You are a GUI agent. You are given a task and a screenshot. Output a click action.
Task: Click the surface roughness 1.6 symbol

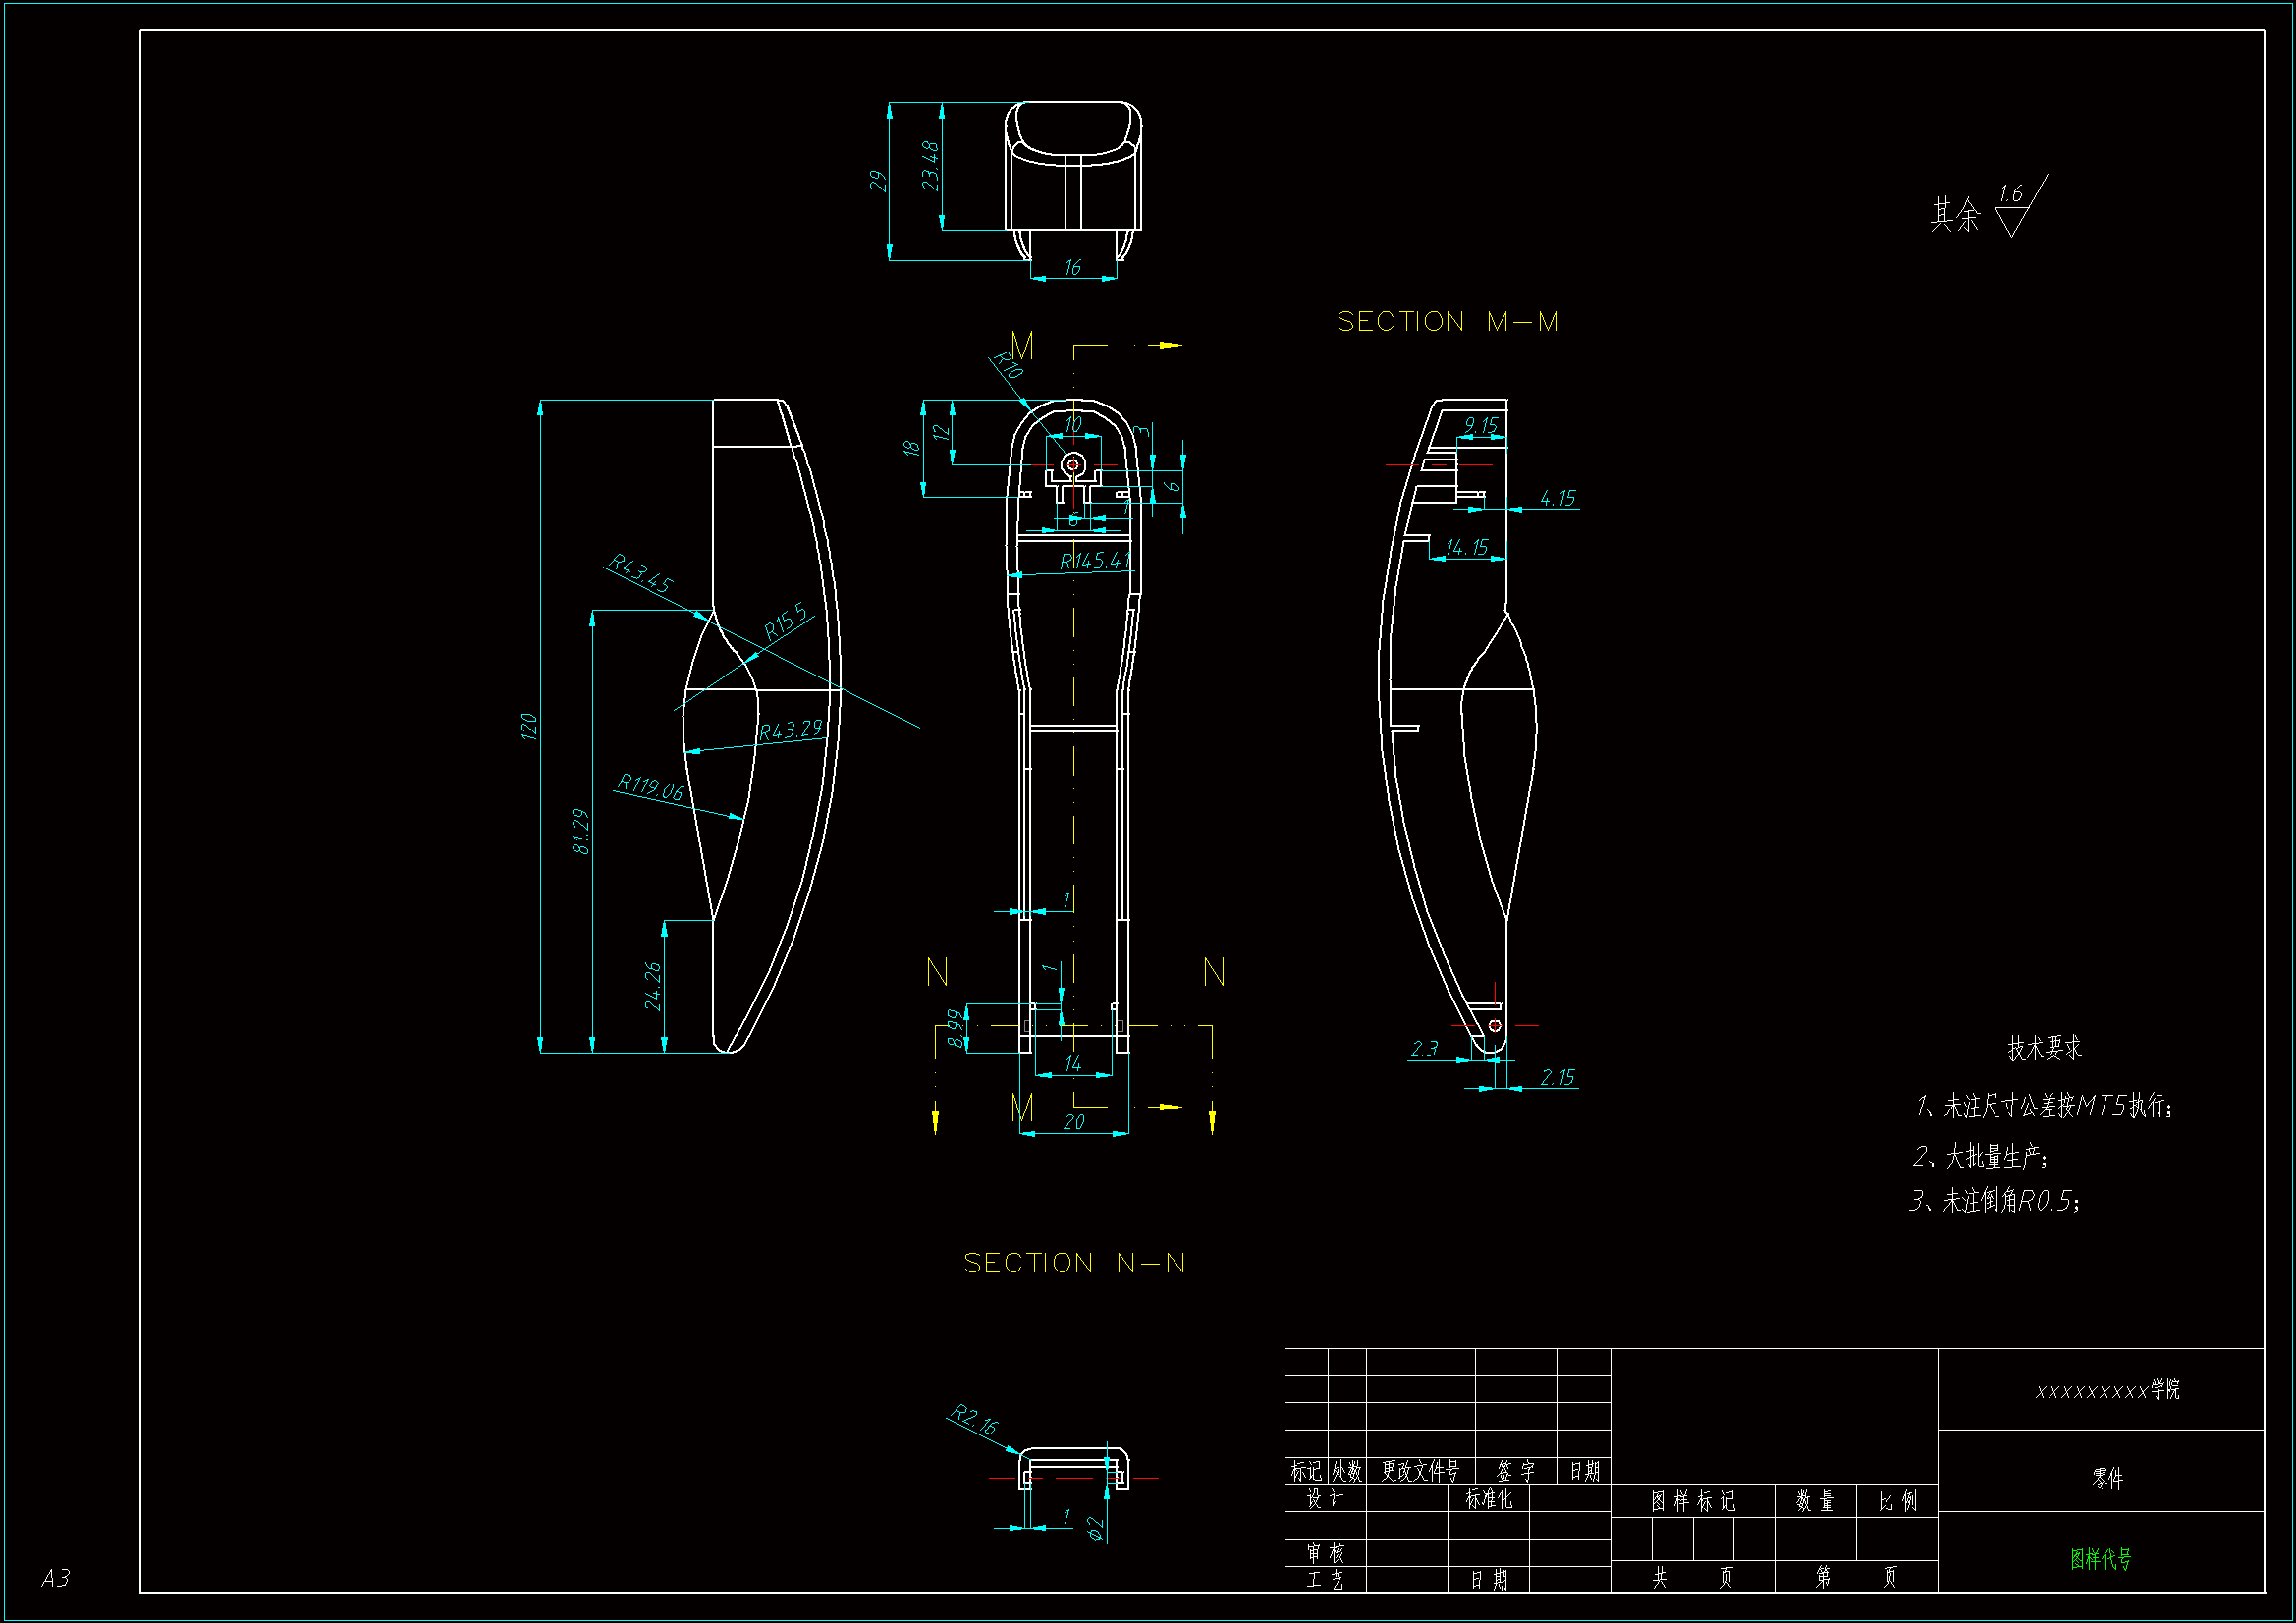[x=2013, y=208]
